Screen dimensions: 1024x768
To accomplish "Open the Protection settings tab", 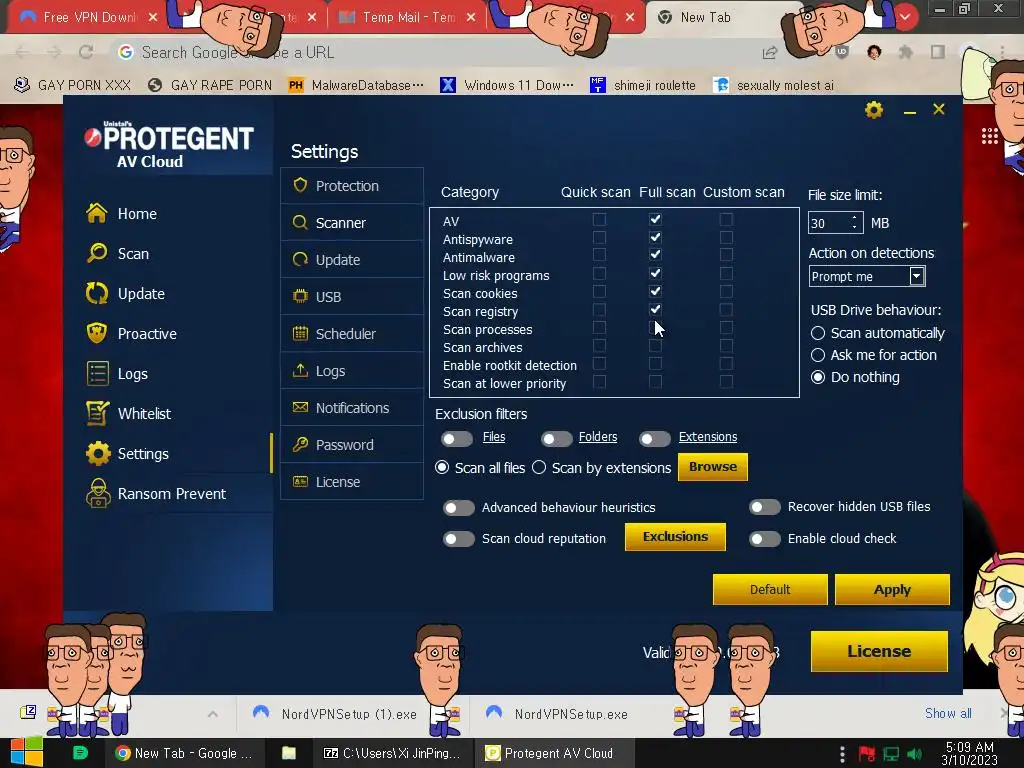I will tap(352, 185).
